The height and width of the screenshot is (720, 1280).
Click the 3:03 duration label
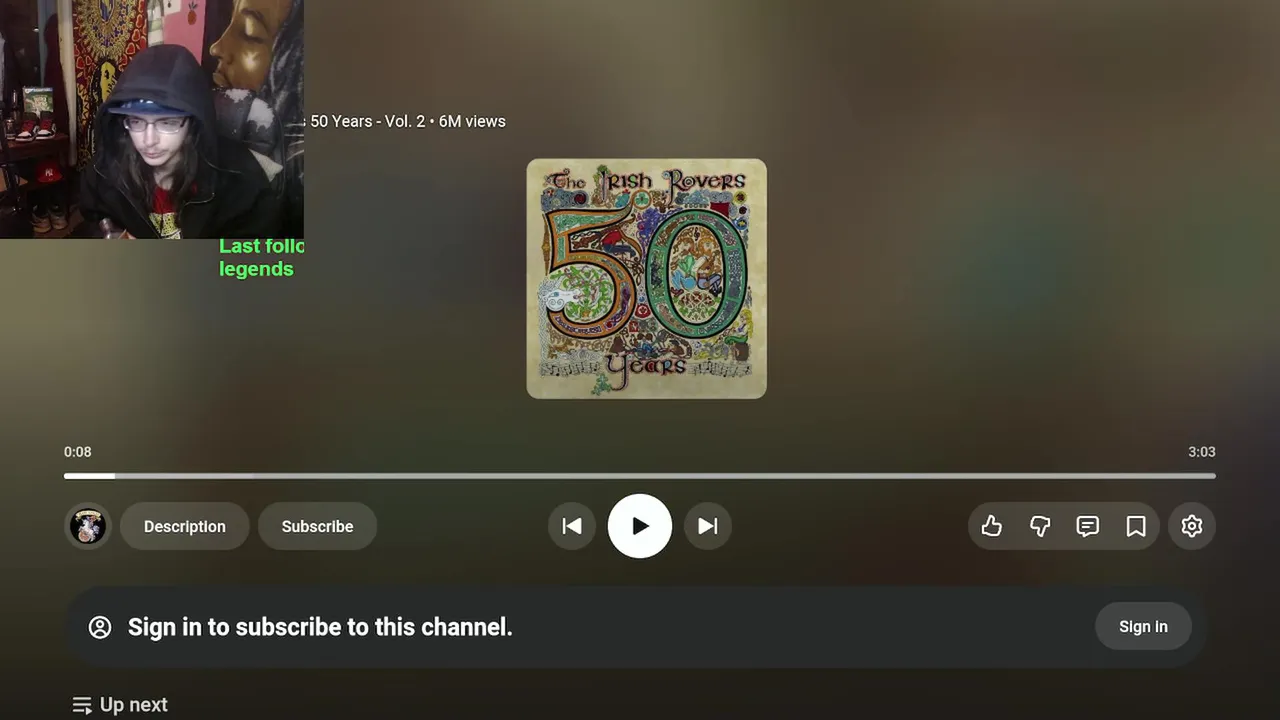[x=1201, y=452]
